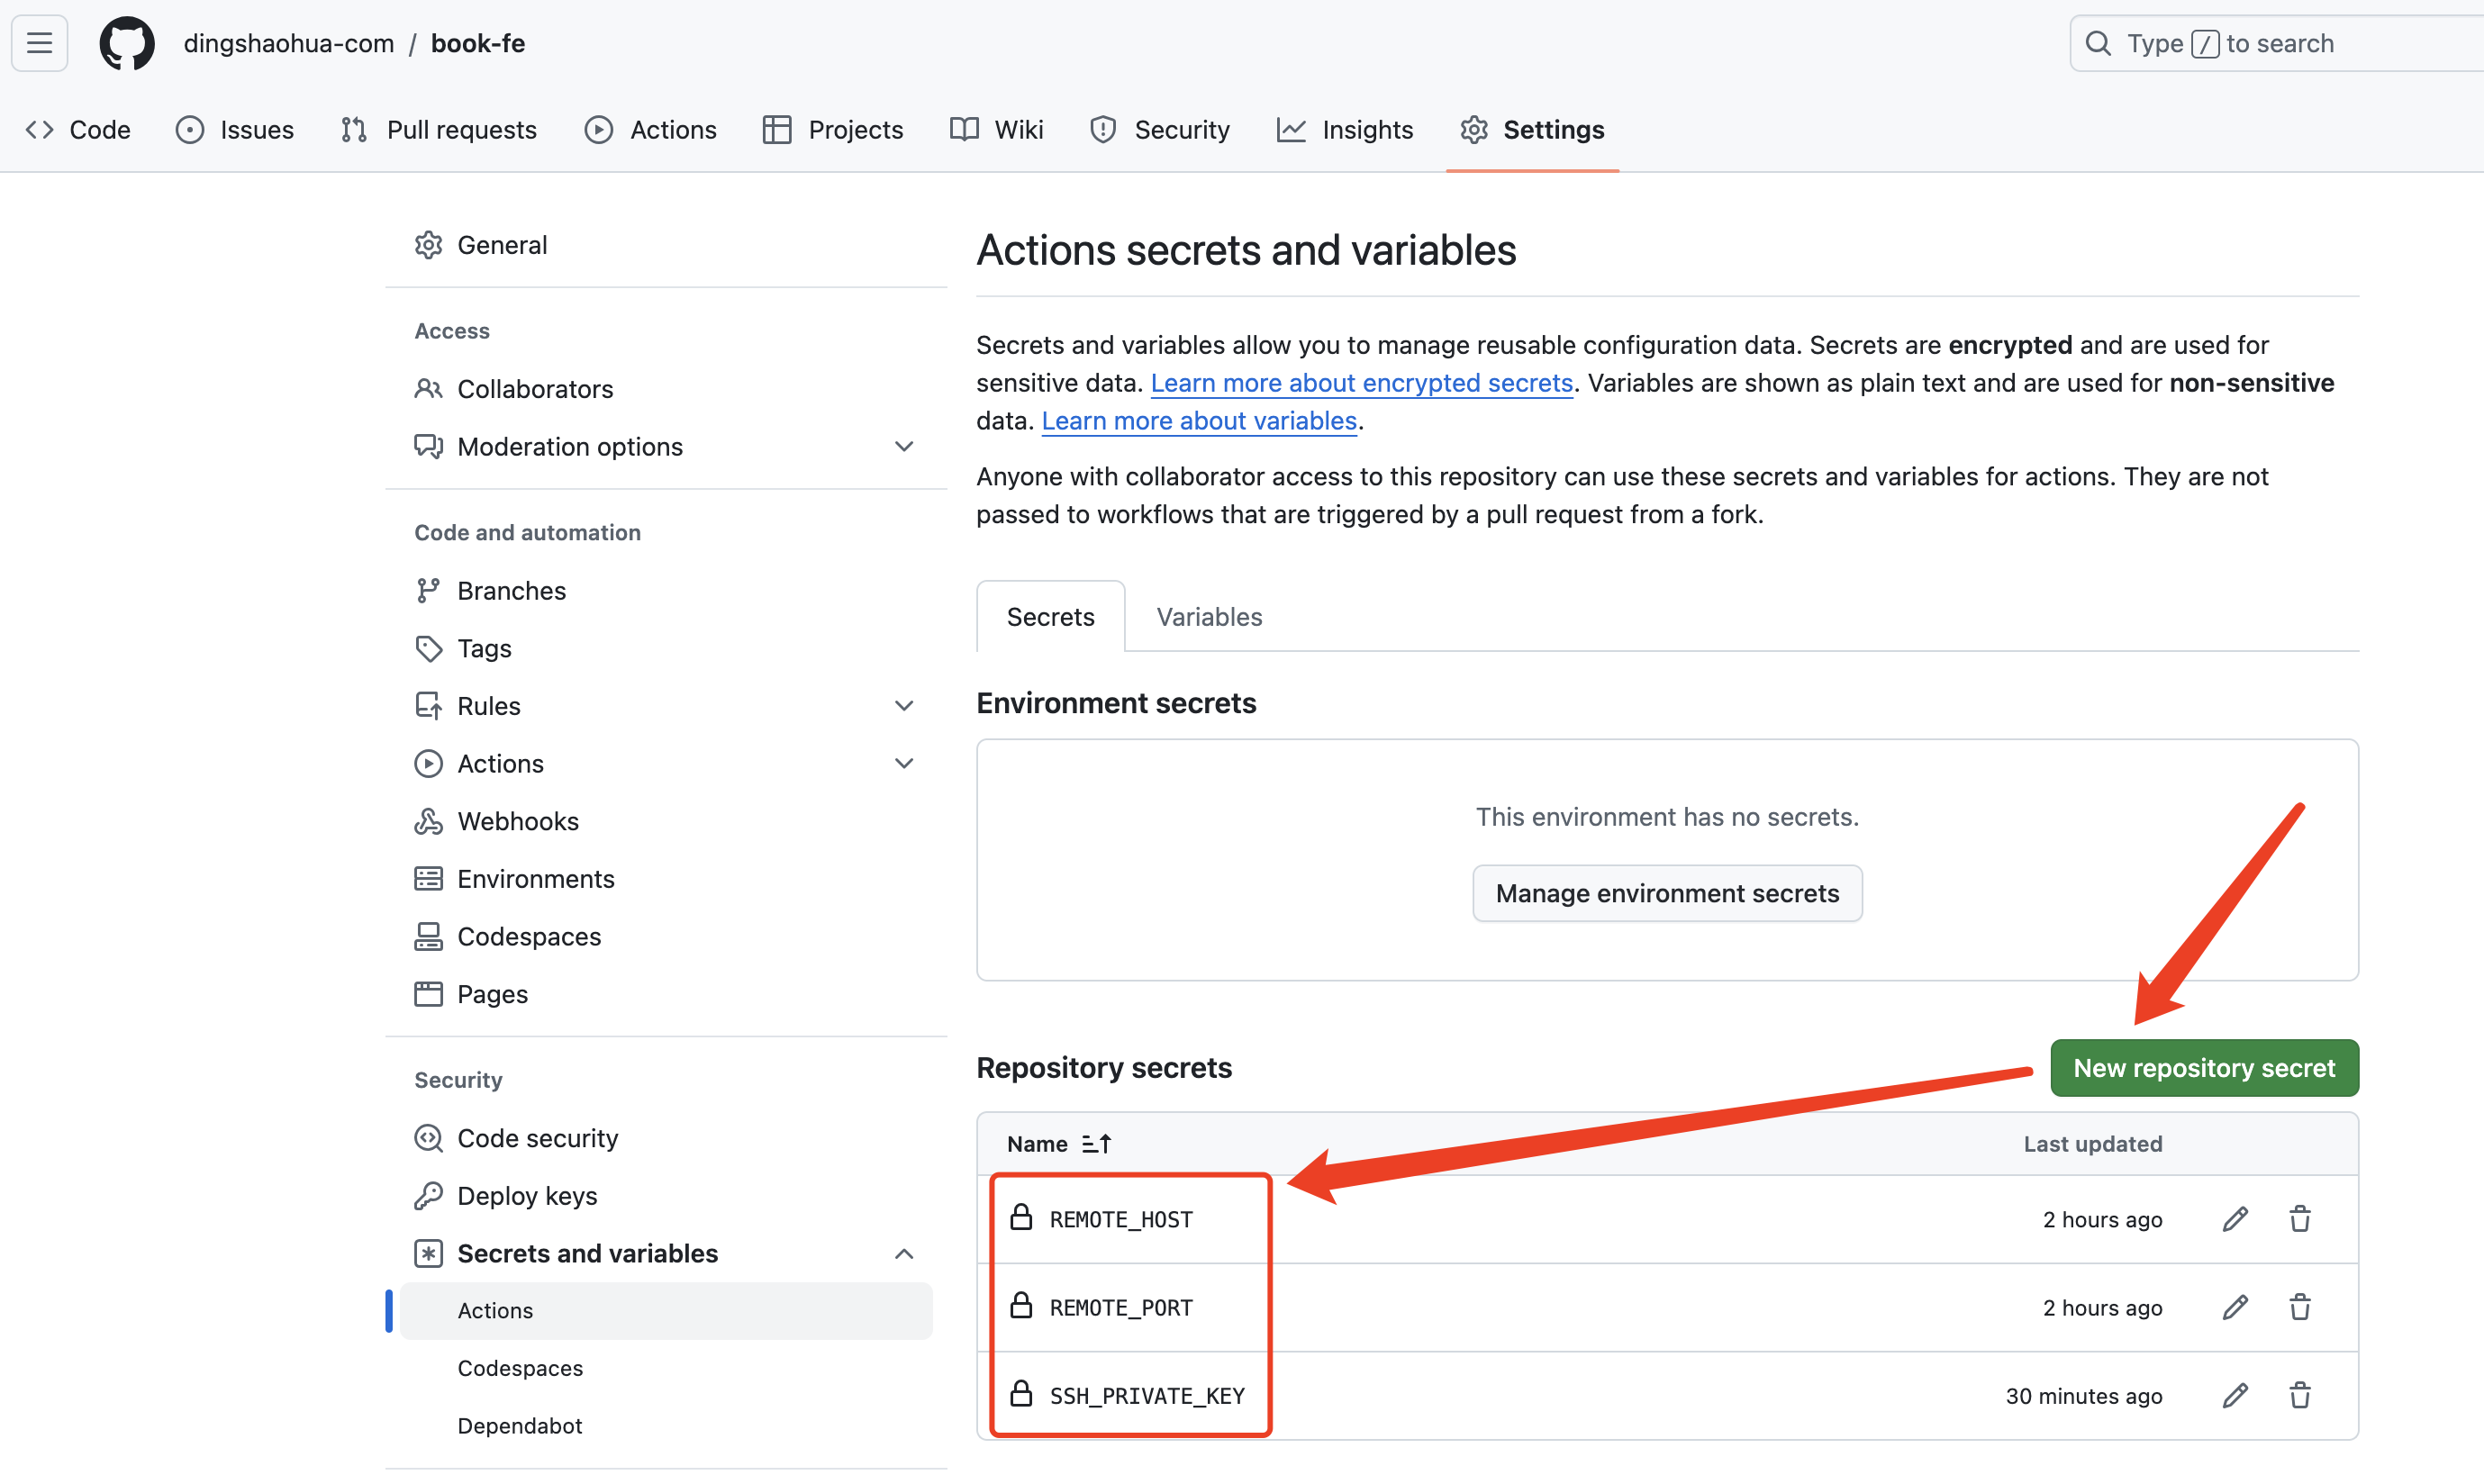Click the delete trash icon for REMOTE_PORT
This screenshot has width=2484, height=1484.
(2298, 1308)
